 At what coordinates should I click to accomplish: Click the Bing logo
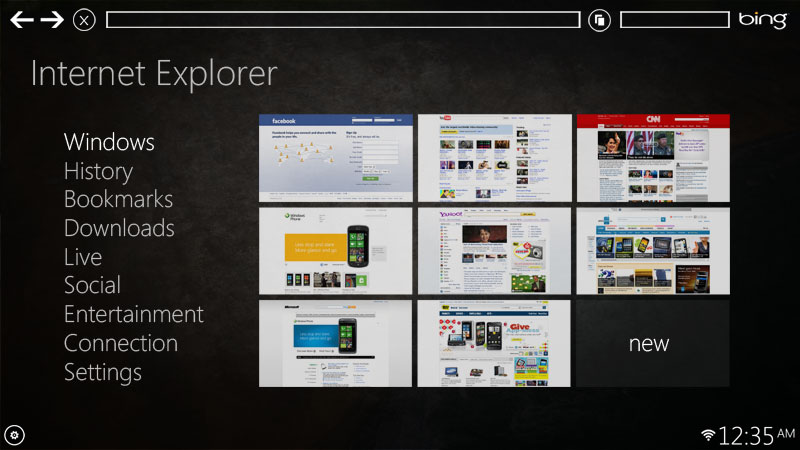pos(763,20)
